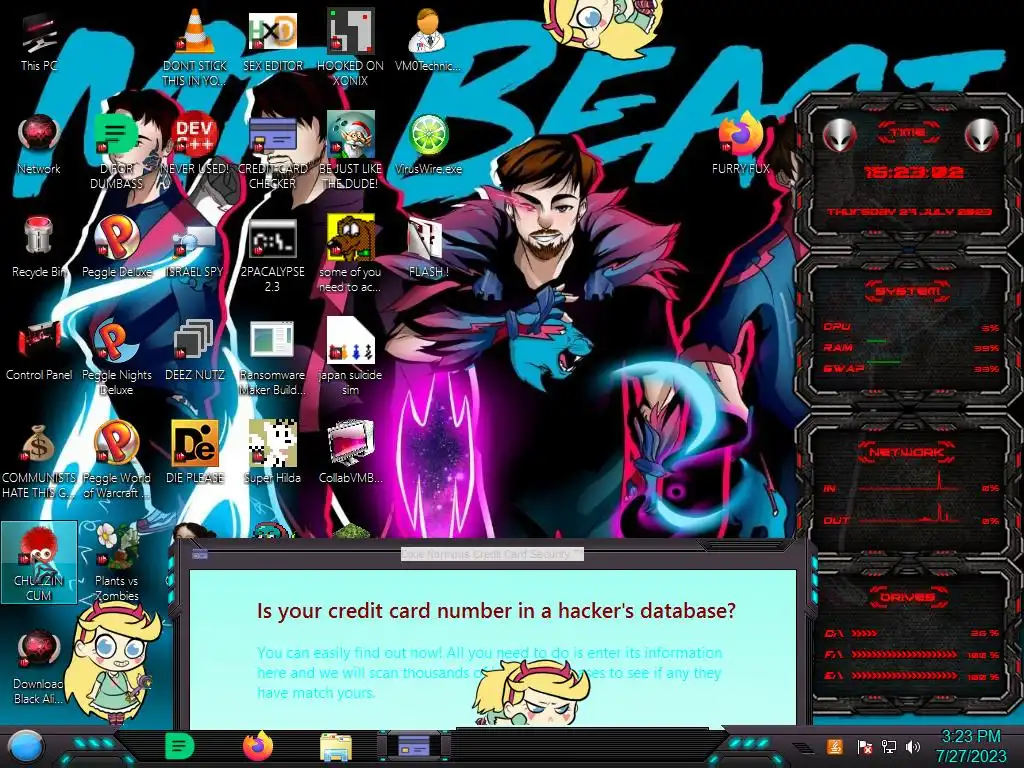The width and height of the screenshot is (1024, 768).
Task: Launch the Super Hilda game icon
Action: tap(272, 453)
